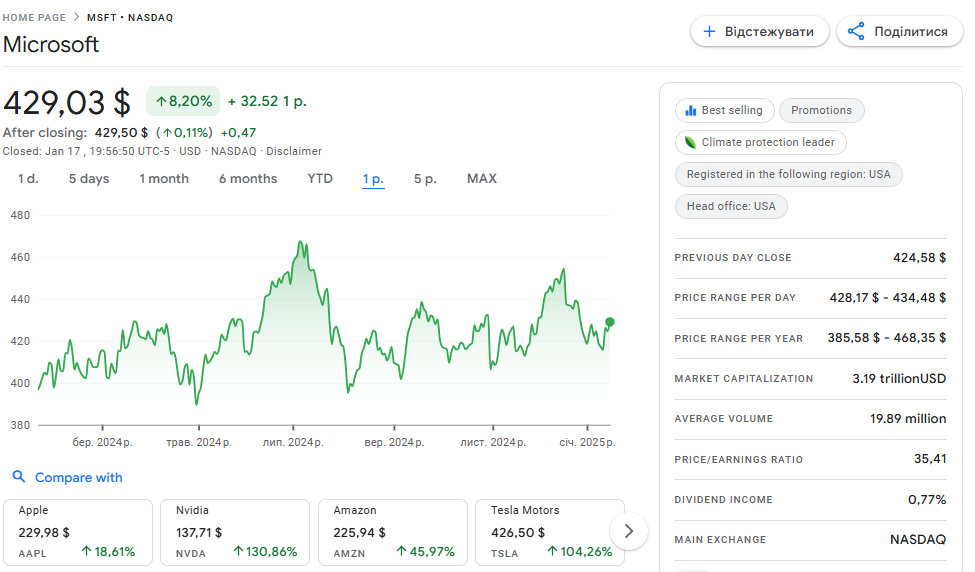Open the Compare with search link
975x572 pixels.
(x=78, y=477)
